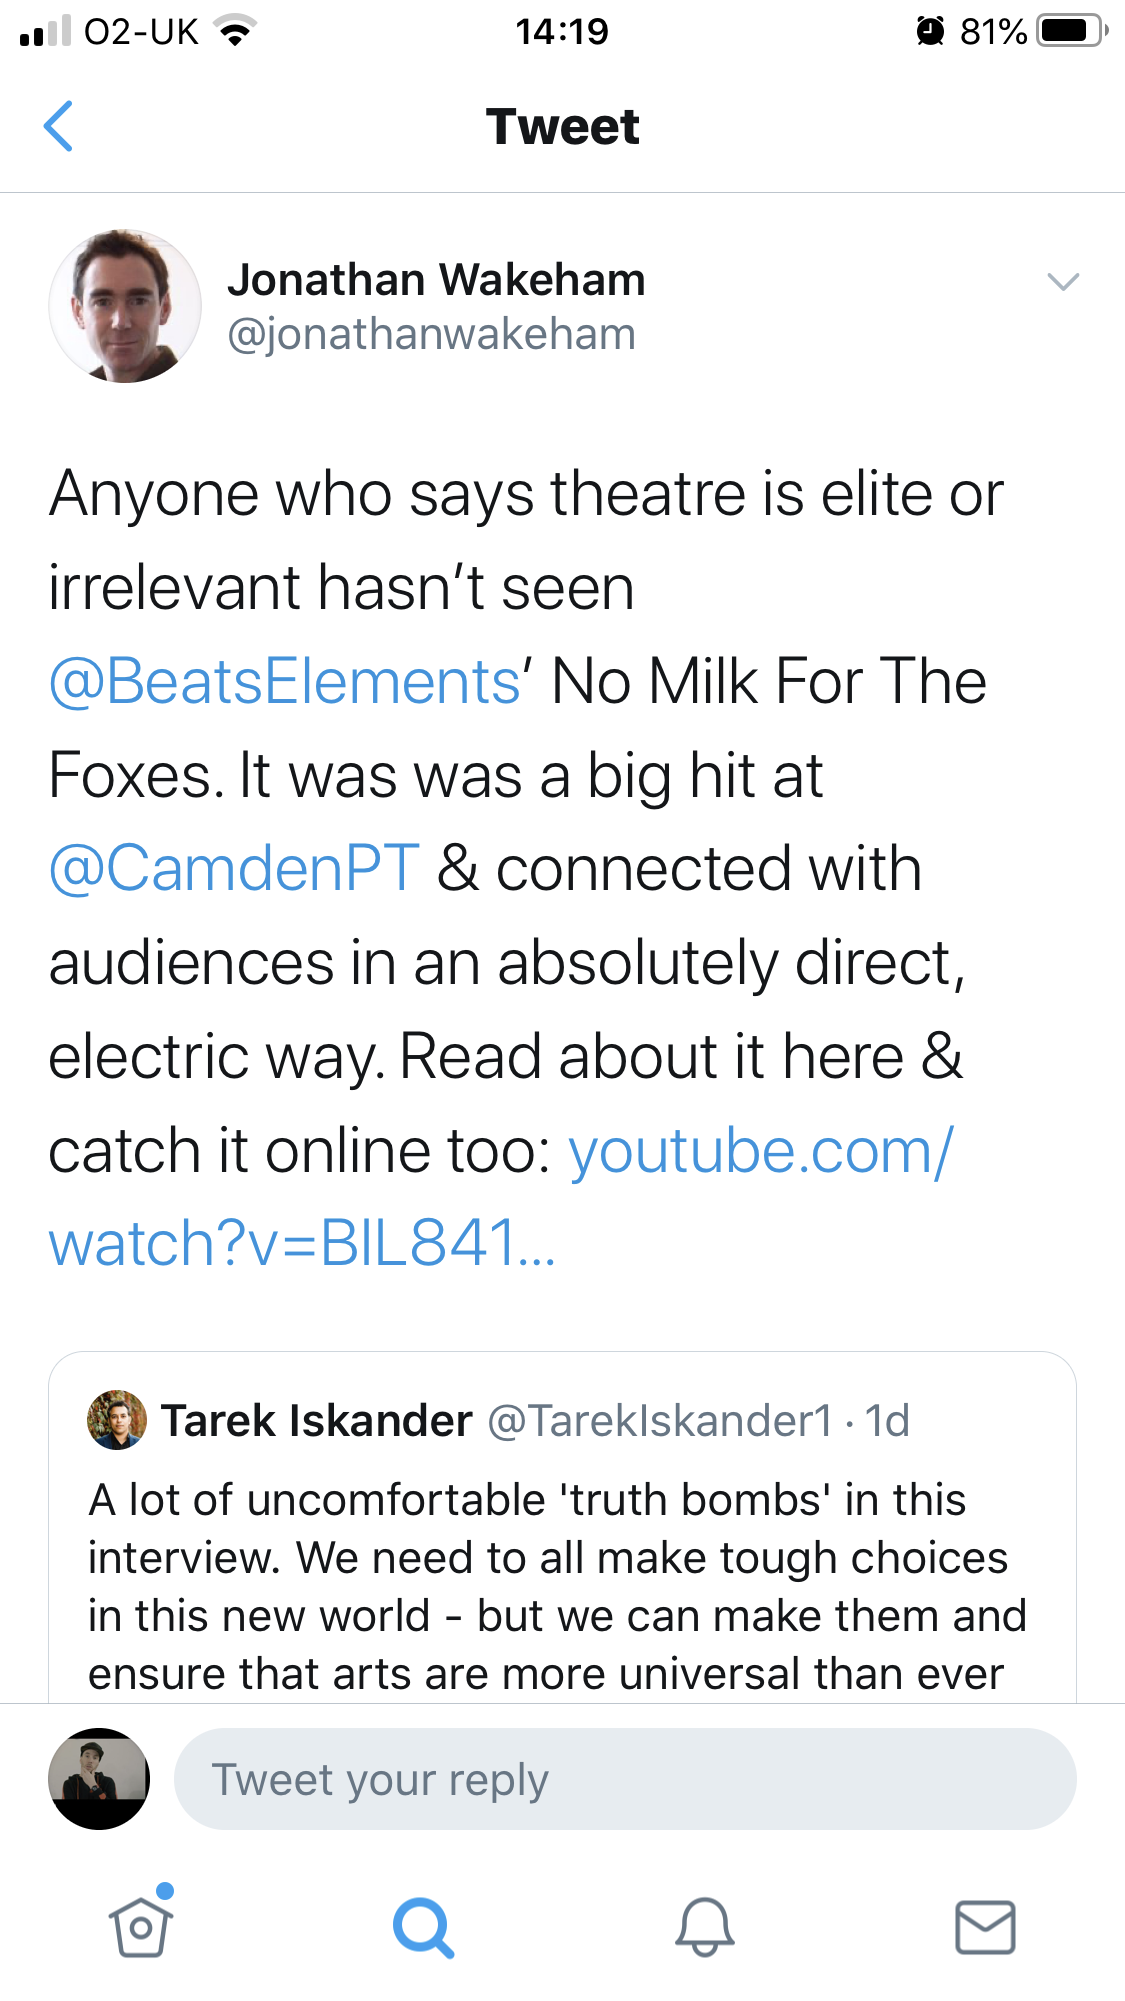Tap the Tarek Iskander name in quote
Image resolution: width=1125 pixels, height=2001 pixels.
(x=317, y=1420)
